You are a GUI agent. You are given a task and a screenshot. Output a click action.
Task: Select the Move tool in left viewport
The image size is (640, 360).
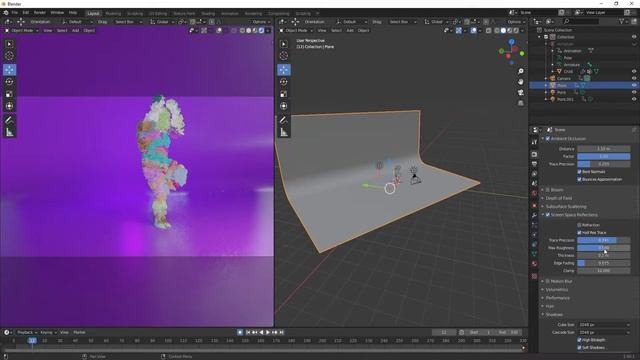tap(9, 69)
